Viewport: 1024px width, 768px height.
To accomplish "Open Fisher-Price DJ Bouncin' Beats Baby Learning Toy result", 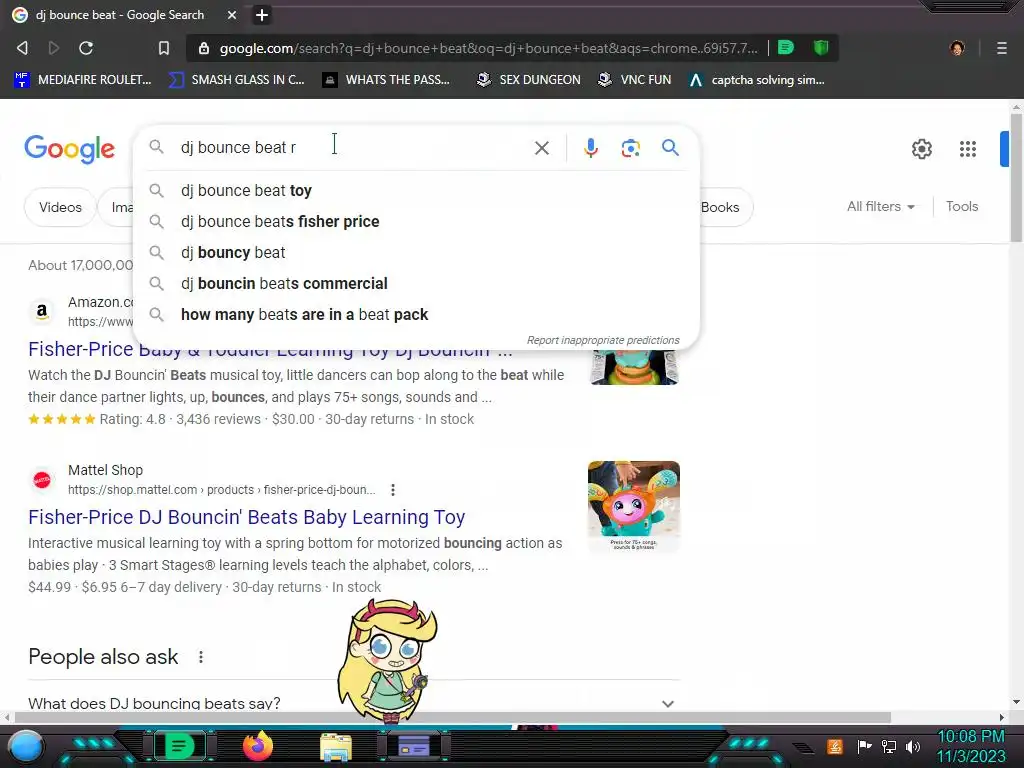I will 246,517.
